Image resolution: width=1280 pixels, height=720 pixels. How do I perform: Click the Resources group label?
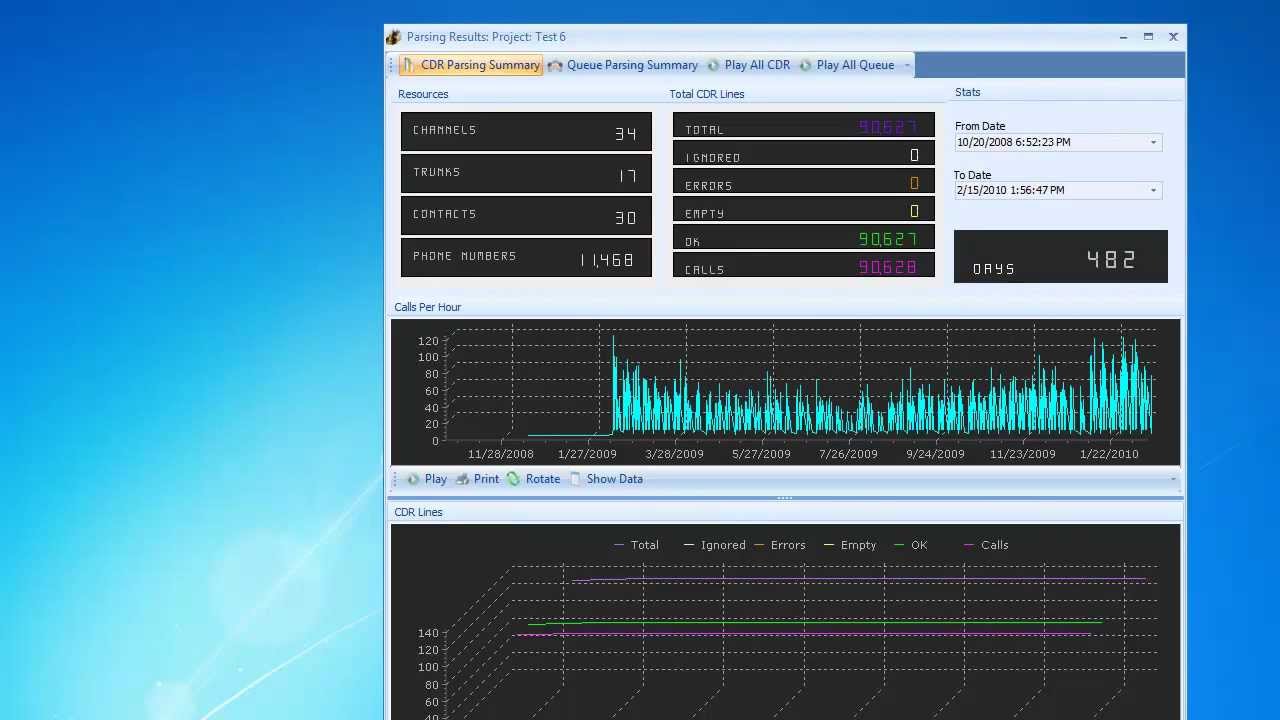[x=423, y=94]
